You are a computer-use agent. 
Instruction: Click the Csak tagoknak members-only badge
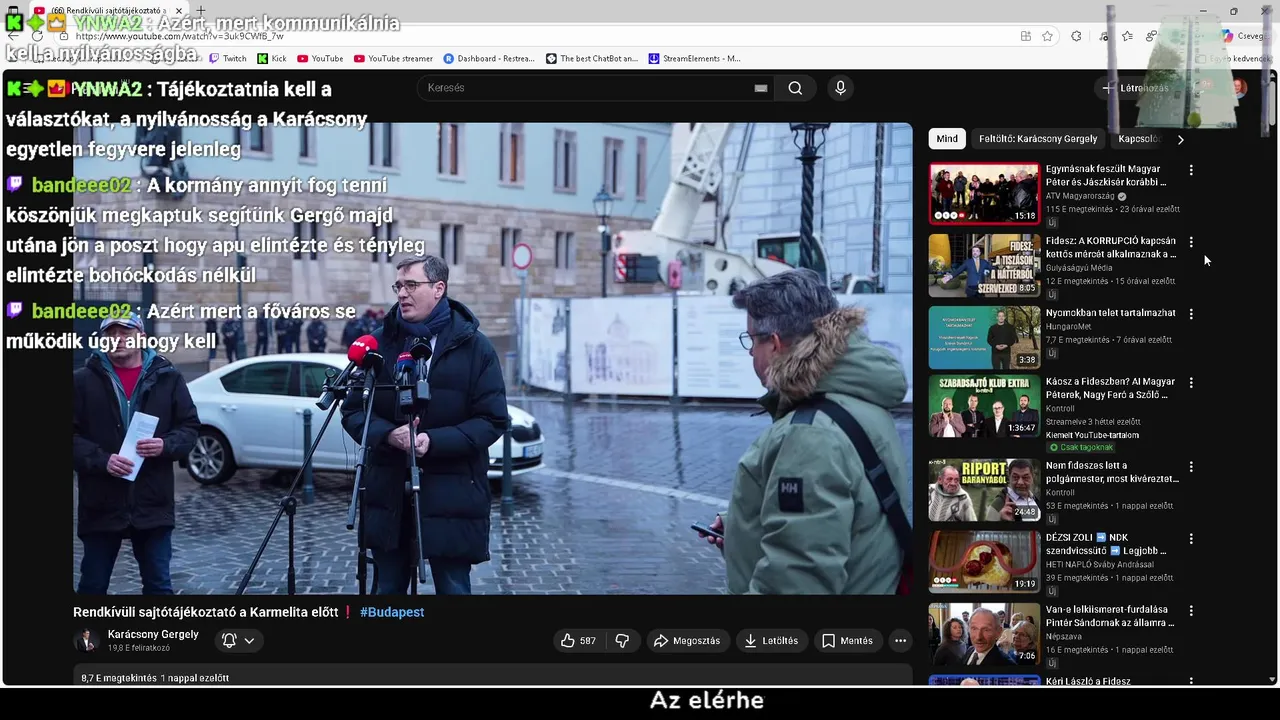(1082, 447)
